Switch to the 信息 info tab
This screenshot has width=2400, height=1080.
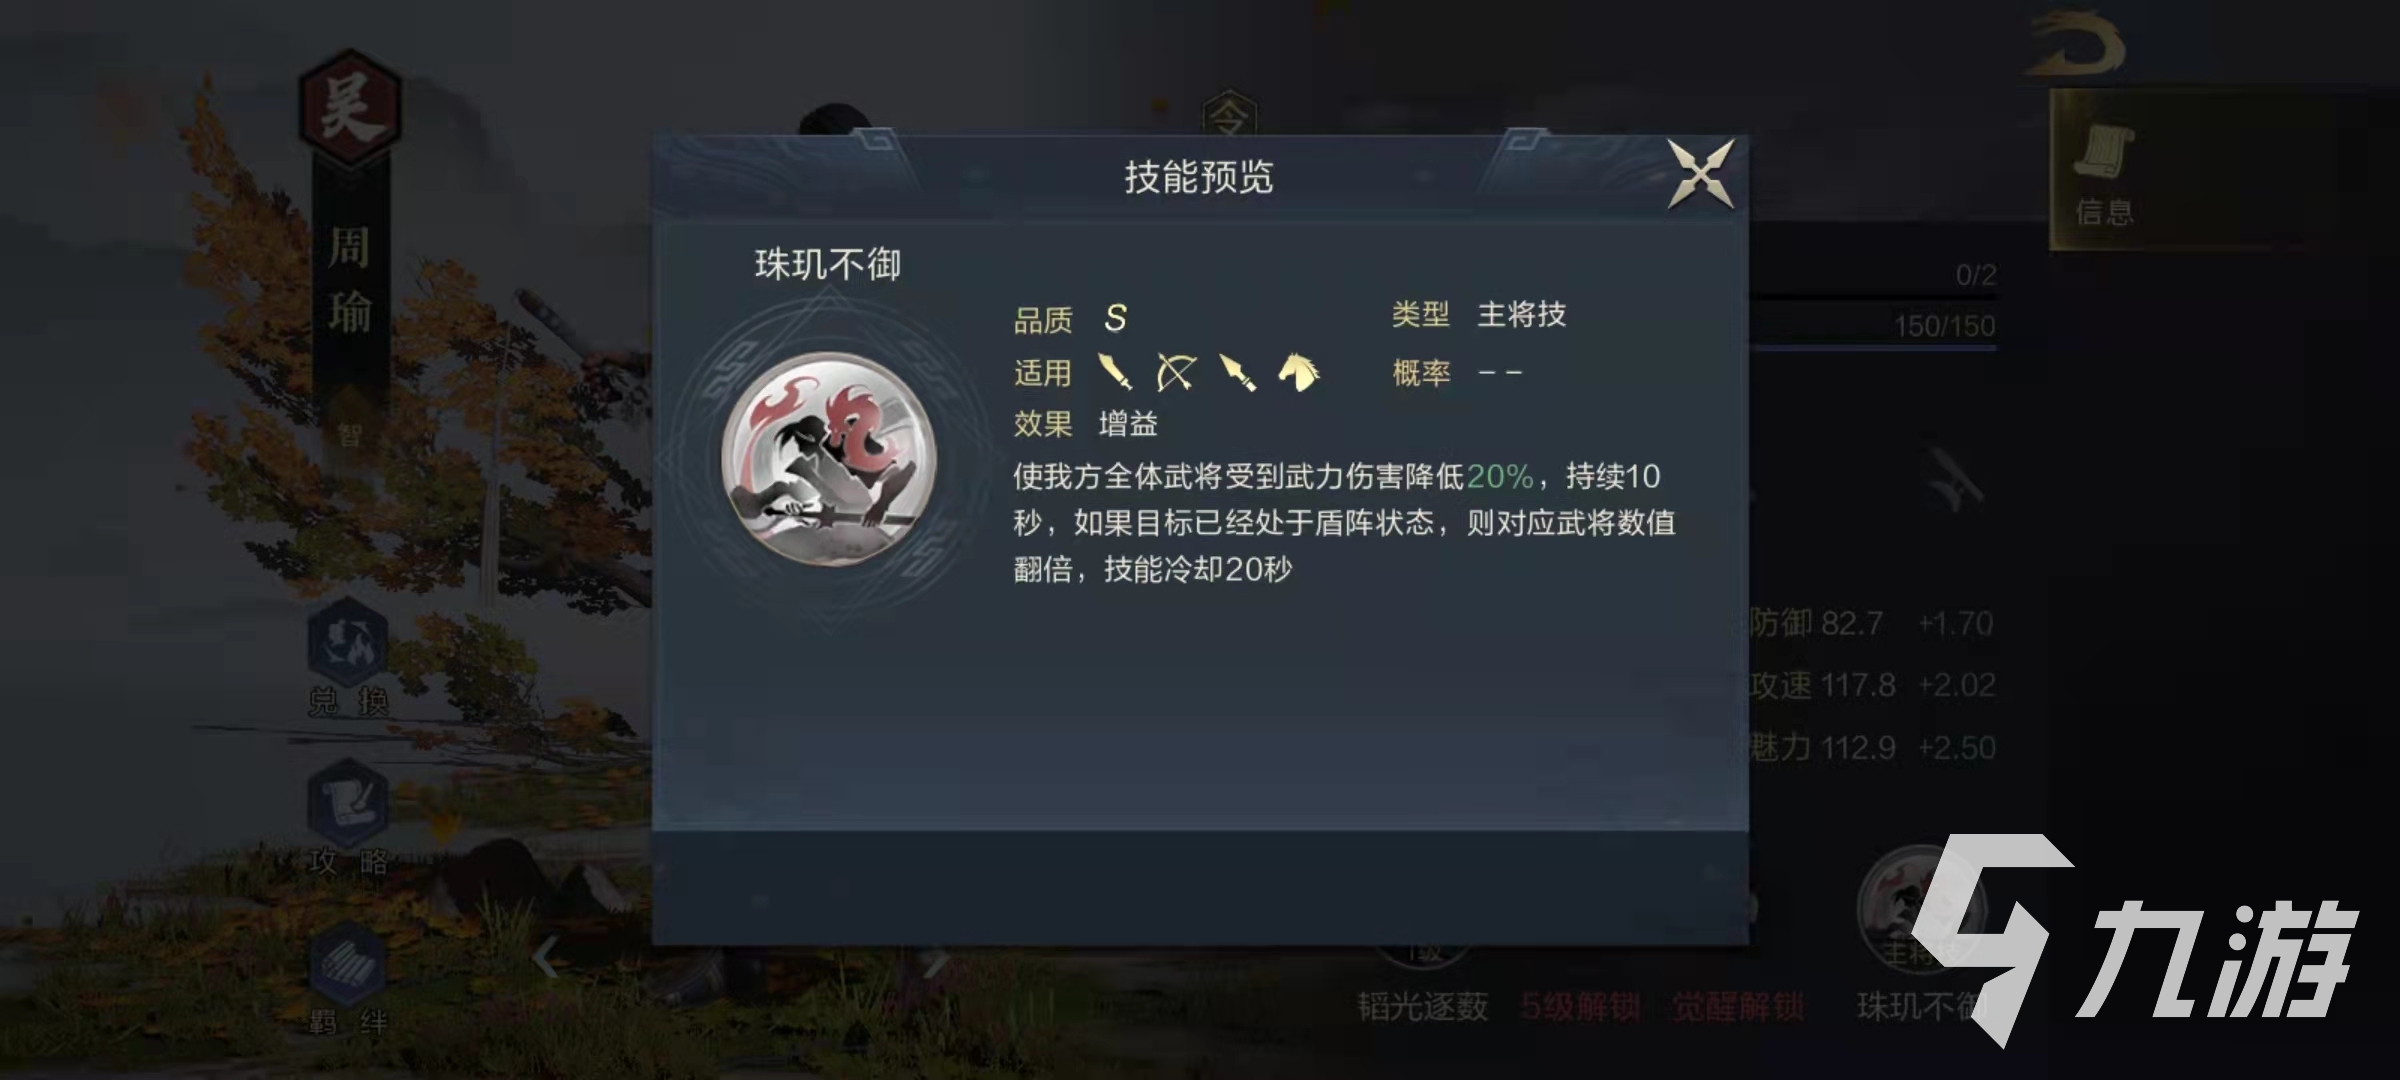2104,170
